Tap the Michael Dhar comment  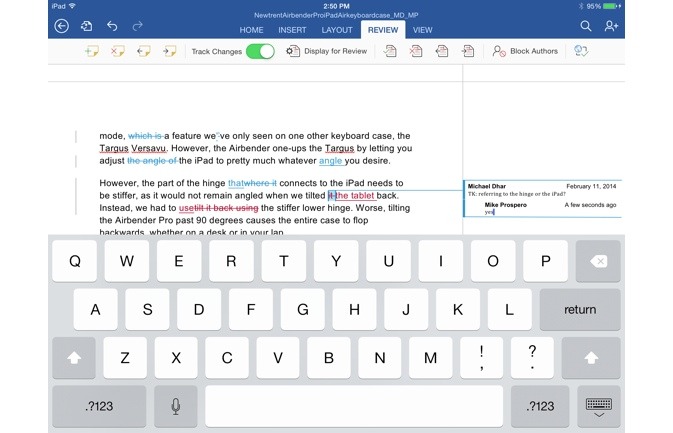542,190
